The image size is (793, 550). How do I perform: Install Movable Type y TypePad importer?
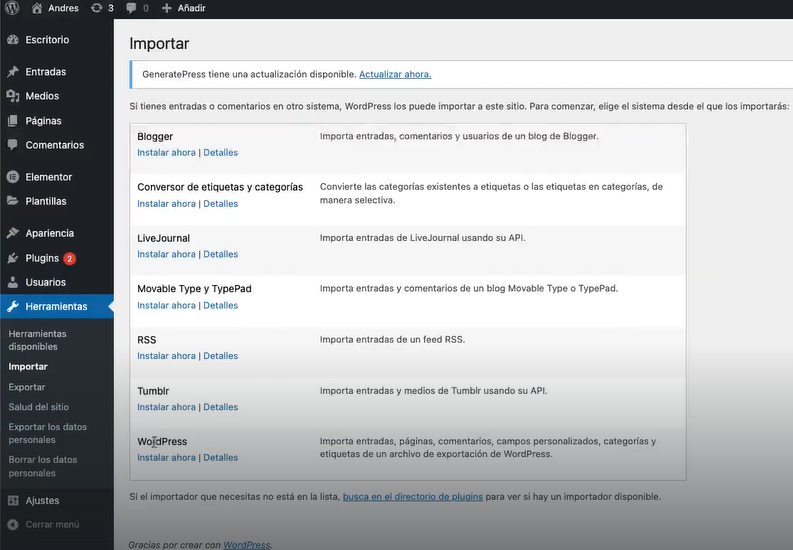[x=166, y=305]
